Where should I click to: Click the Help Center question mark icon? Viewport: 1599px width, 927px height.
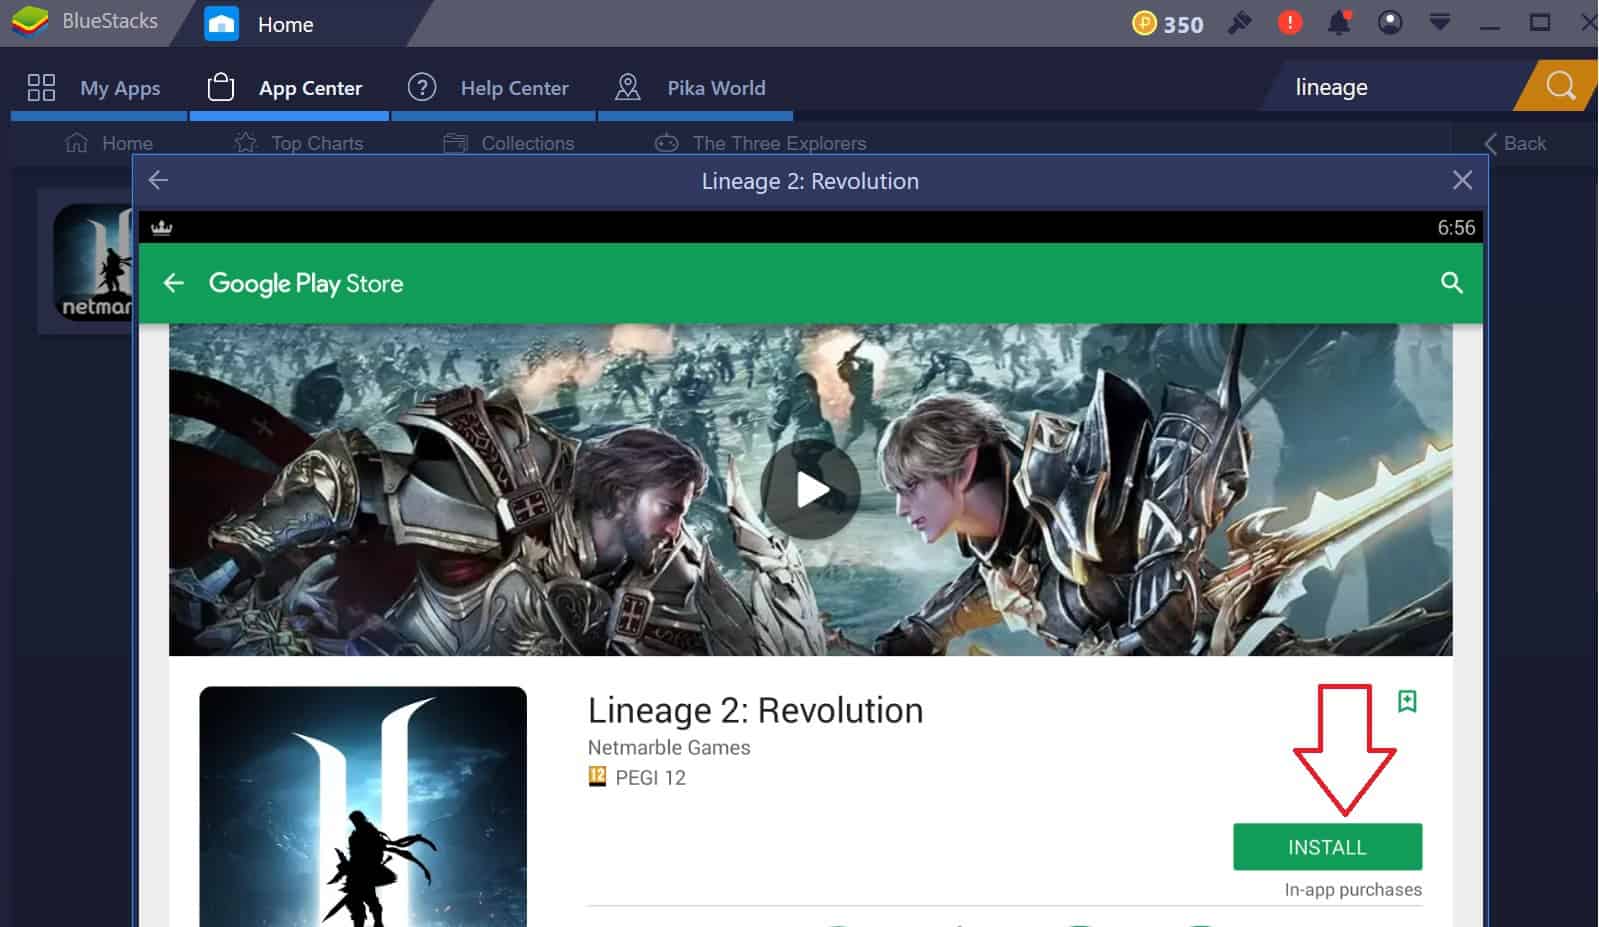pyautogui.click(x=422, y=87)
